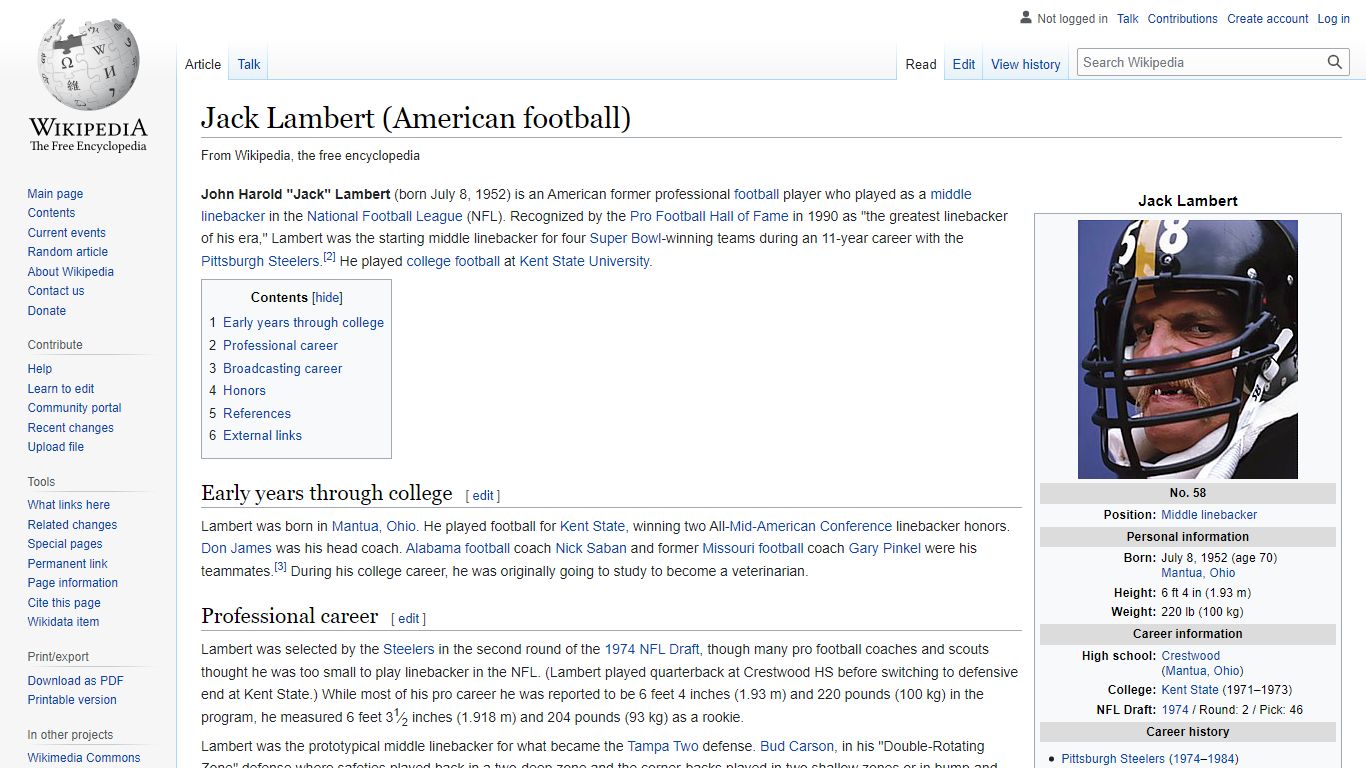Open Crestwood high school link in infobox

coord(1191,656)
